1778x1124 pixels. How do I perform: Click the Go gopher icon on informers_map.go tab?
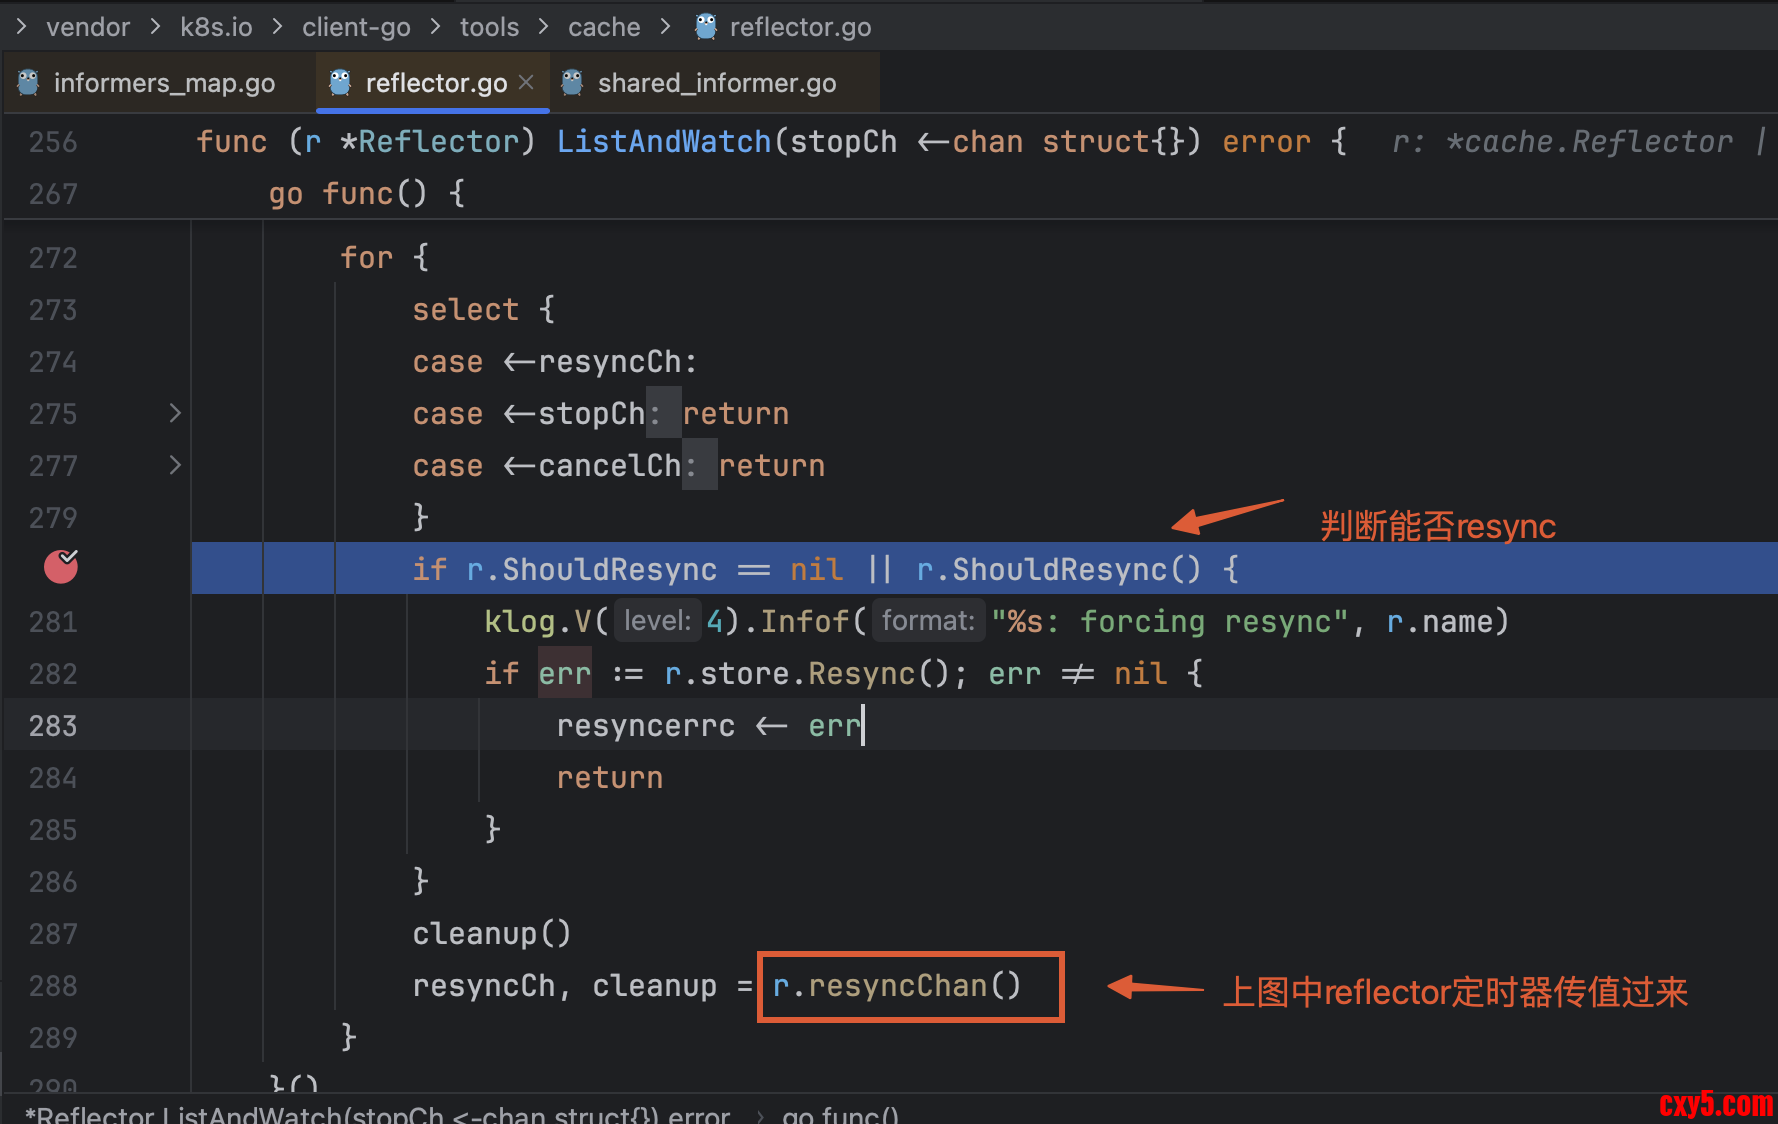(29, 83)
